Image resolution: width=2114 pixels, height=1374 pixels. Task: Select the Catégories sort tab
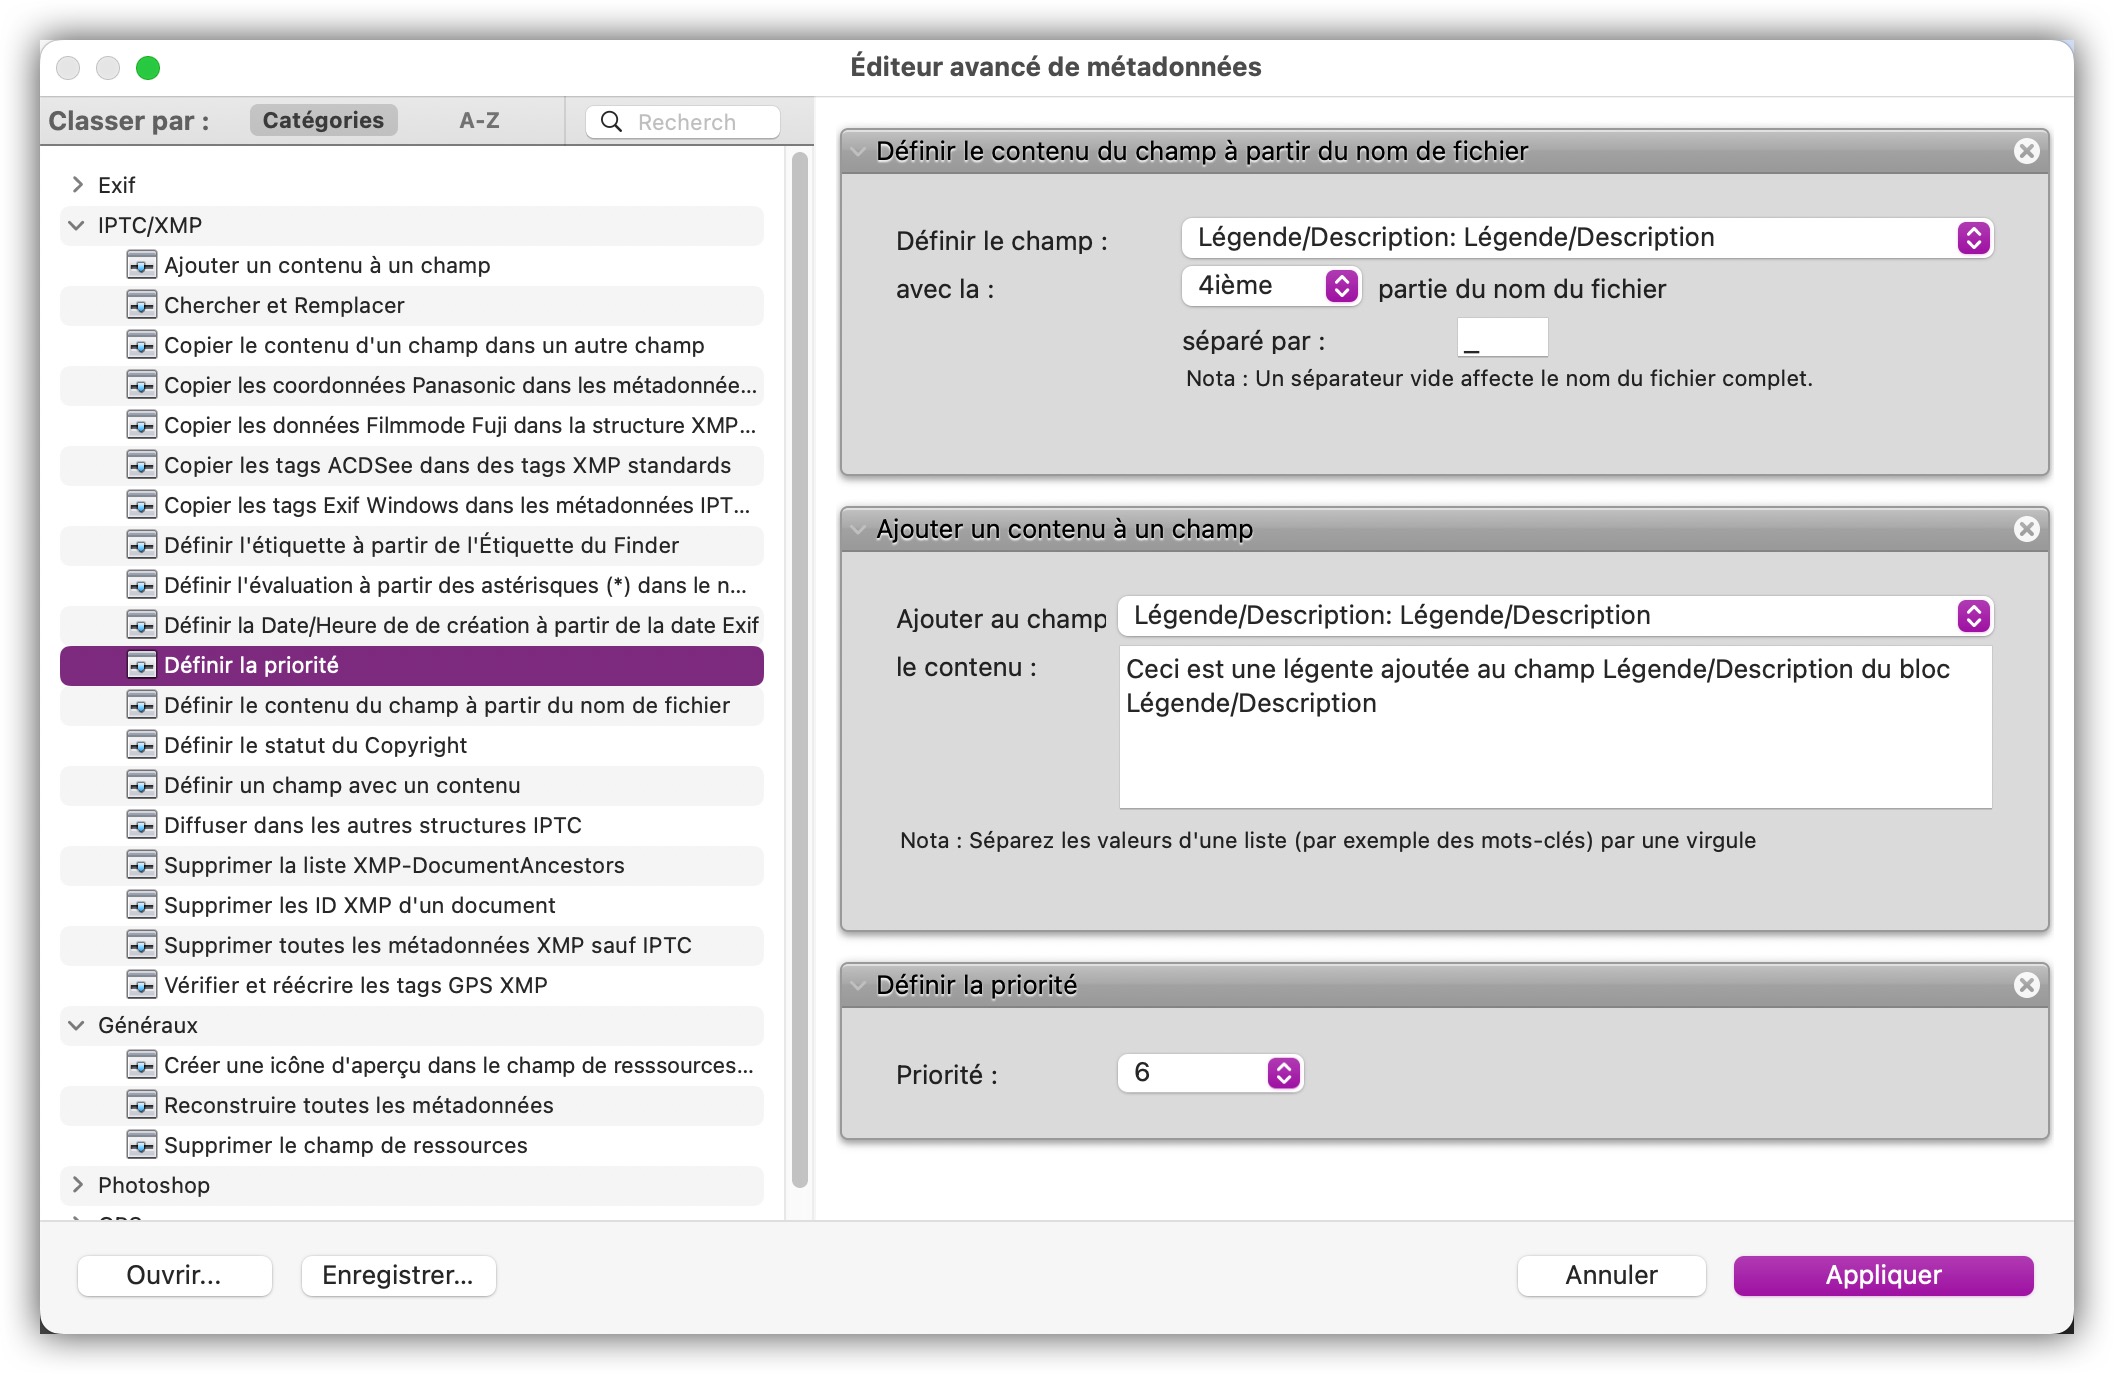coord(323,121)
